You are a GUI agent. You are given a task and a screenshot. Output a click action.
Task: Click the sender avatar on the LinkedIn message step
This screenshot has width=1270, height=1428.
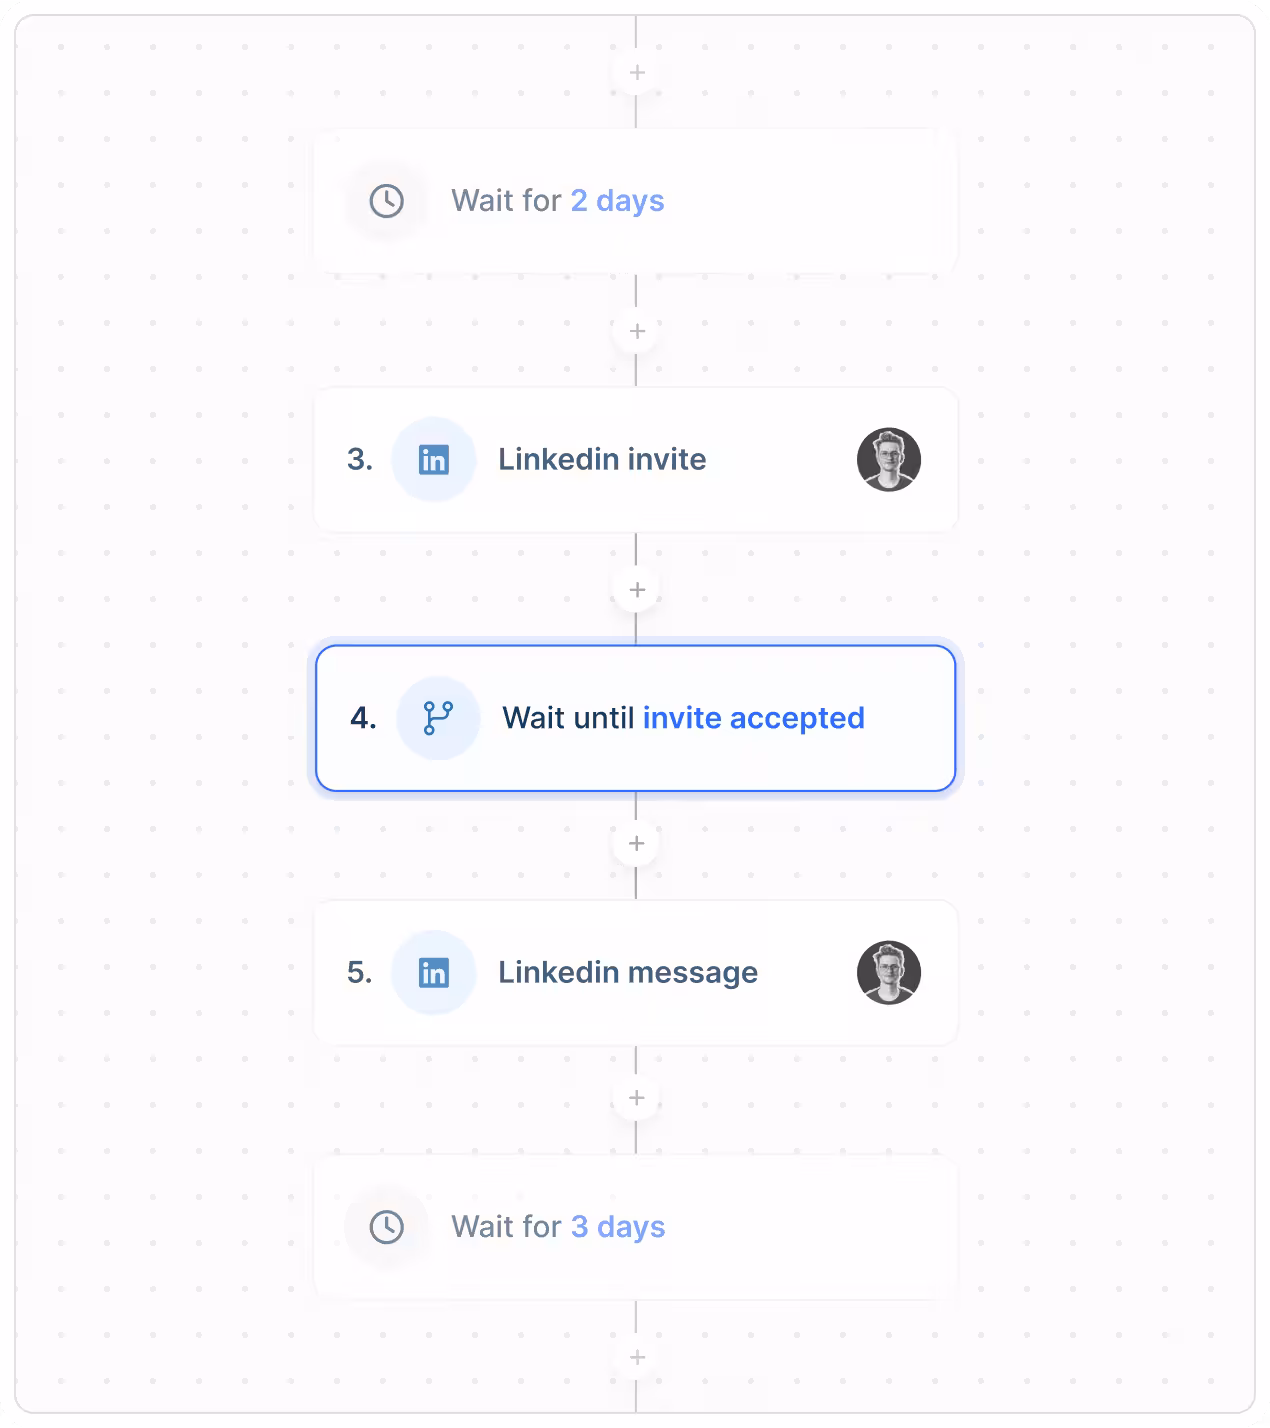pos(888,973)
